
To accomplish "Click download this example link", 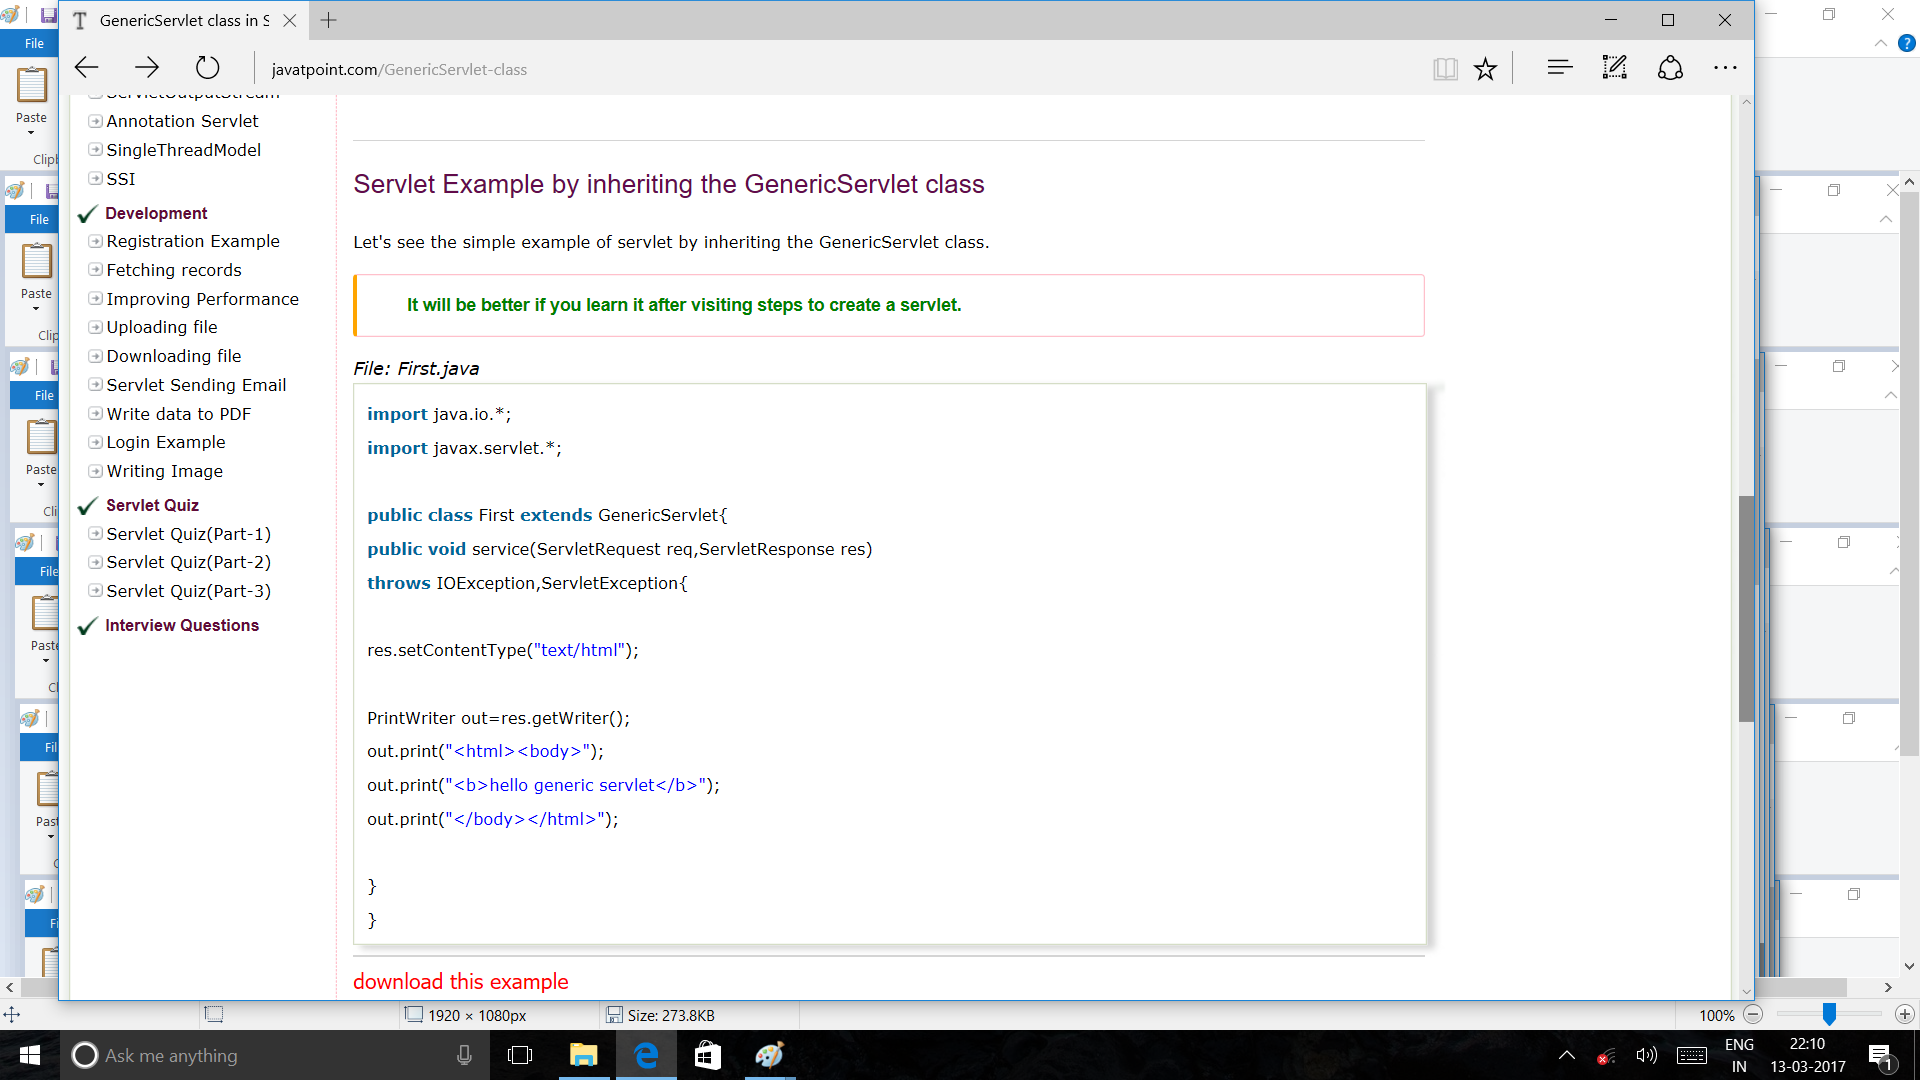I will point(460,982).
